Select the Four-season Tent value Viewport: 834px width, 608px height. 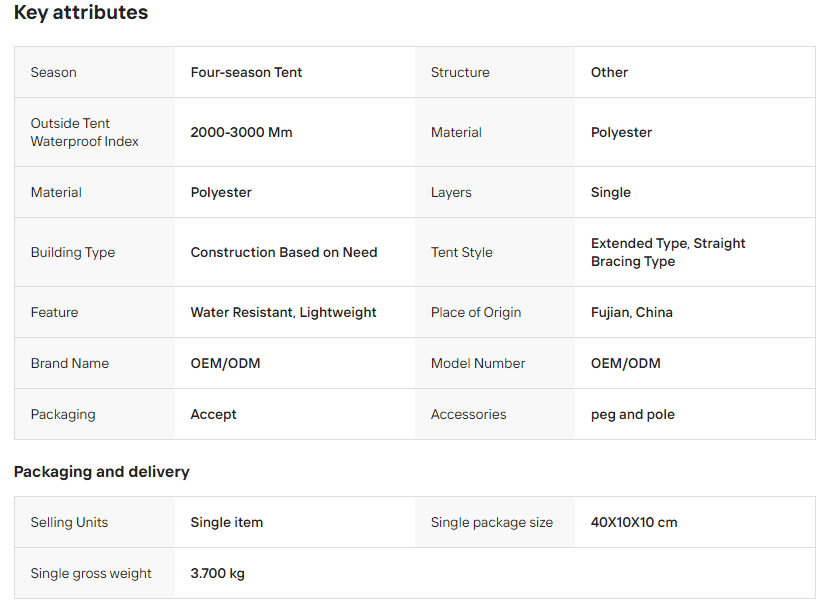point(246,72)
